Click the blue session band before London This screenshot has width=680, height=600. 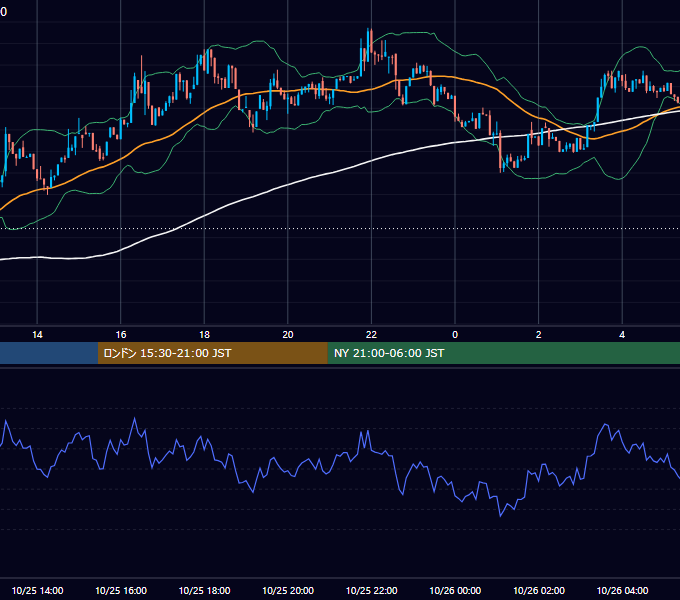tap(49, 353)
